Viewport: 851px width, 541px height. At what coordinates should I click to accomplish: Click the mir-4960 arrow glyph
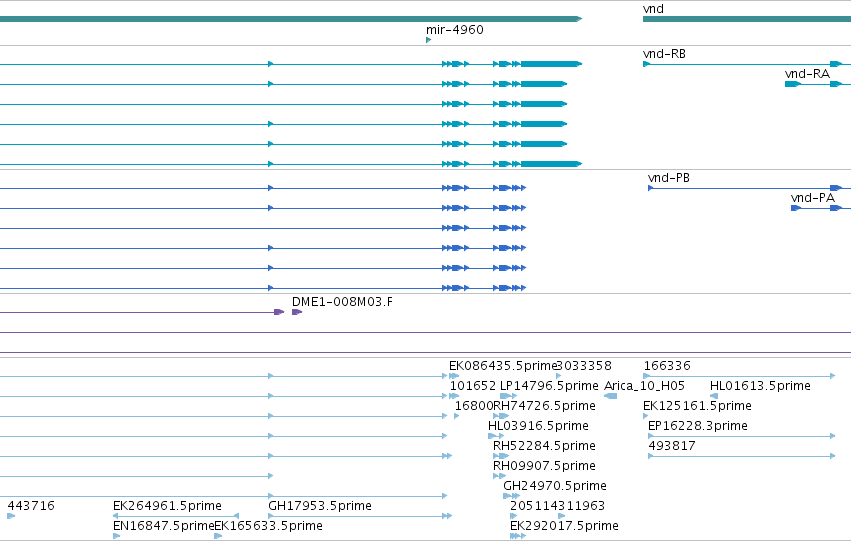click(429, 40)
